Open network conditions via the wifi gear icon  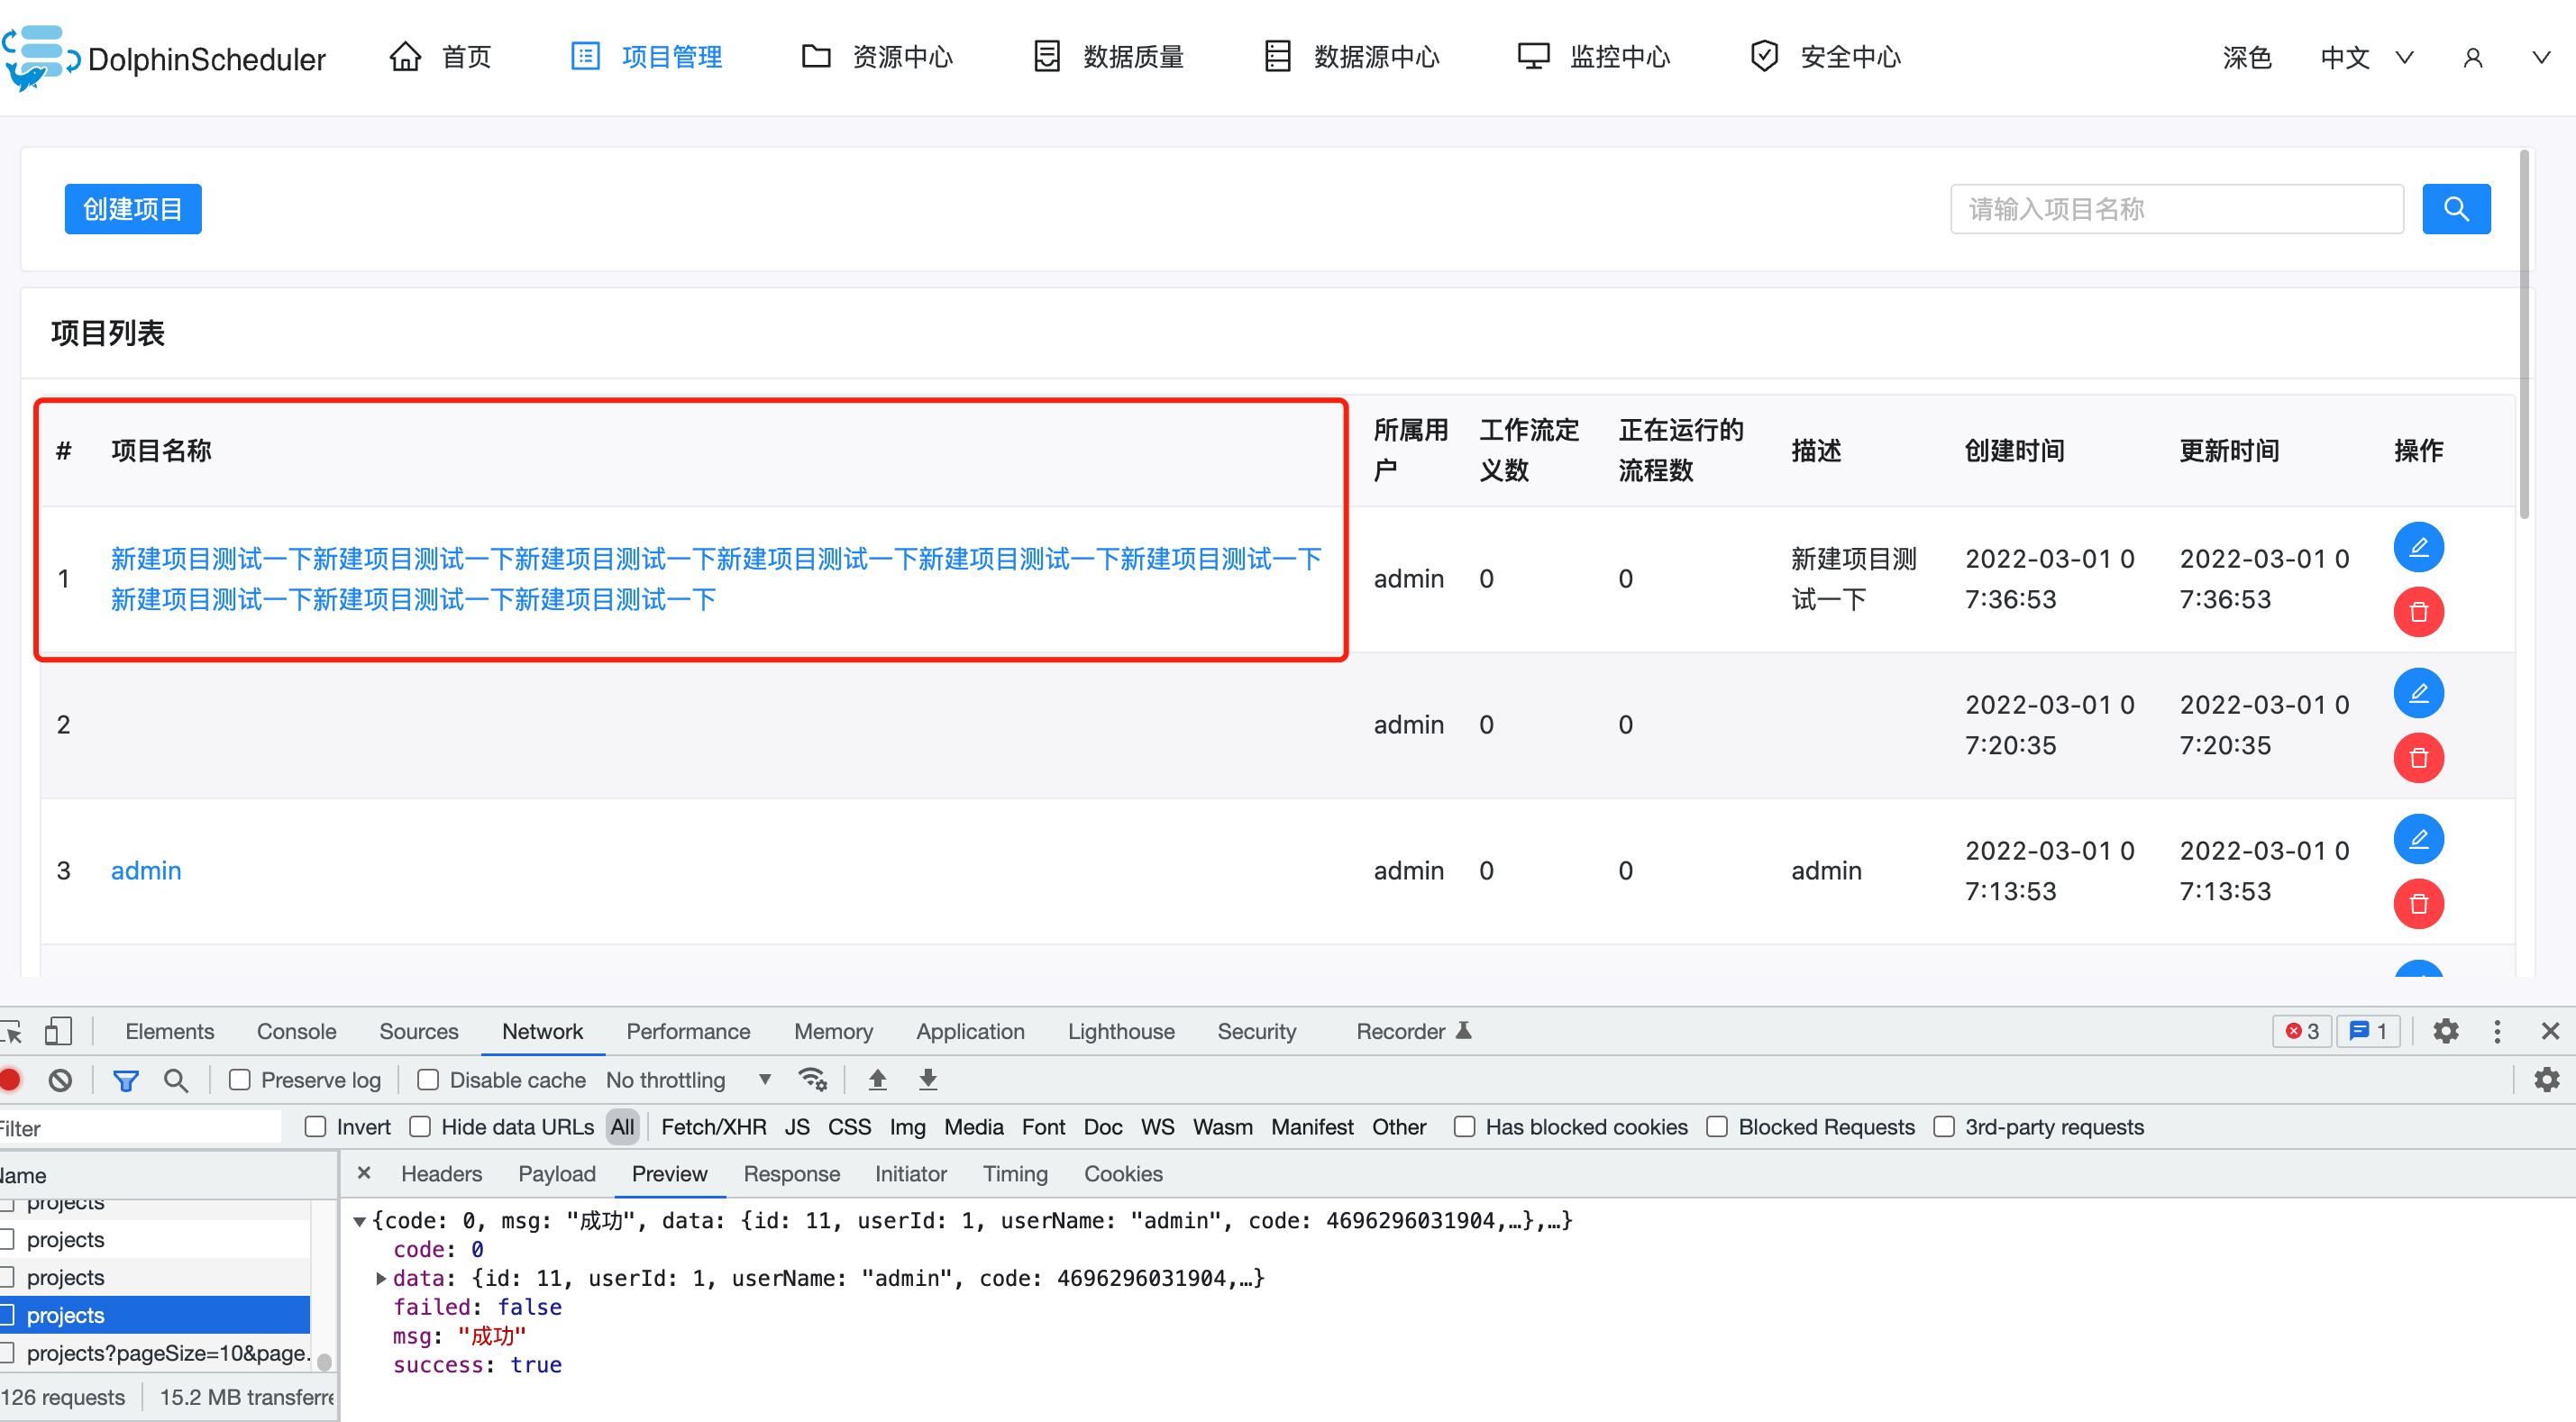[x=813, y=1080]
